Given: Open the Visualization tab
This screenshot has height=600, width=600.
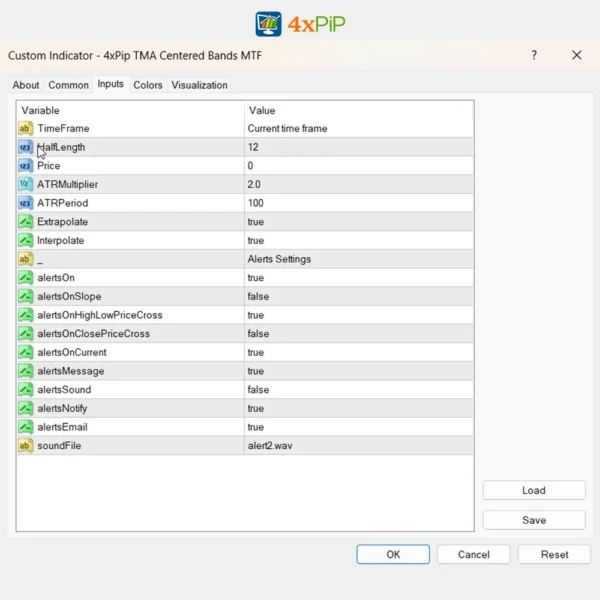Looking at the screenshot, I should tap(199, 86).
